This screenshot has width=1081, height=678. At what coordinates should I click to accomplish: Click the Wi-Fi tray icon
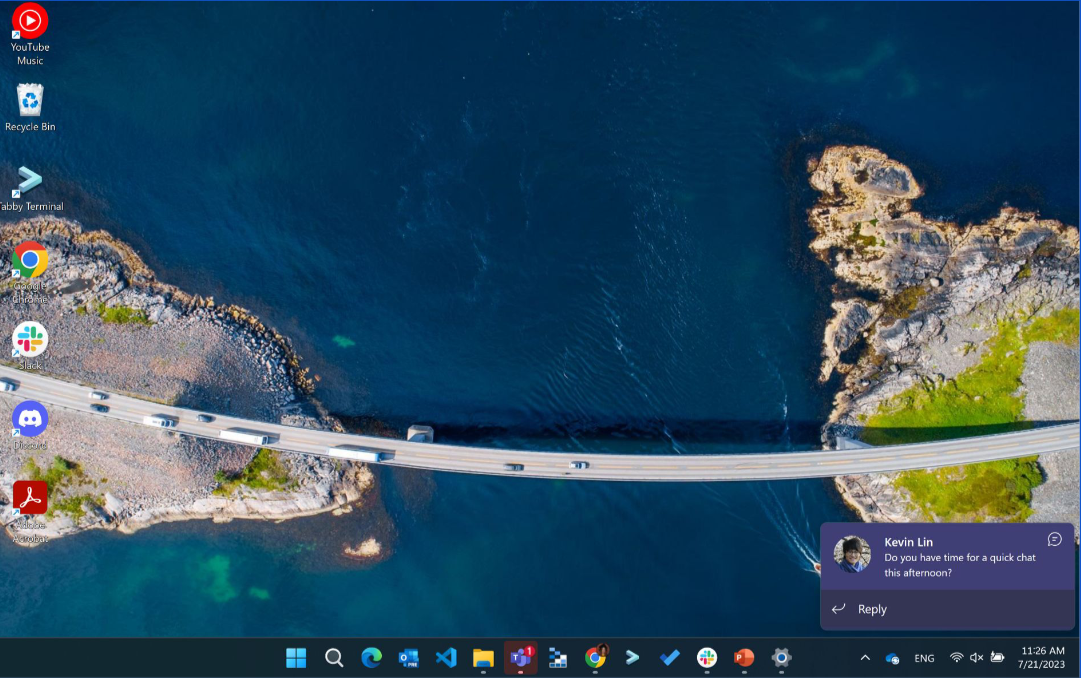(x=956, y=657)
